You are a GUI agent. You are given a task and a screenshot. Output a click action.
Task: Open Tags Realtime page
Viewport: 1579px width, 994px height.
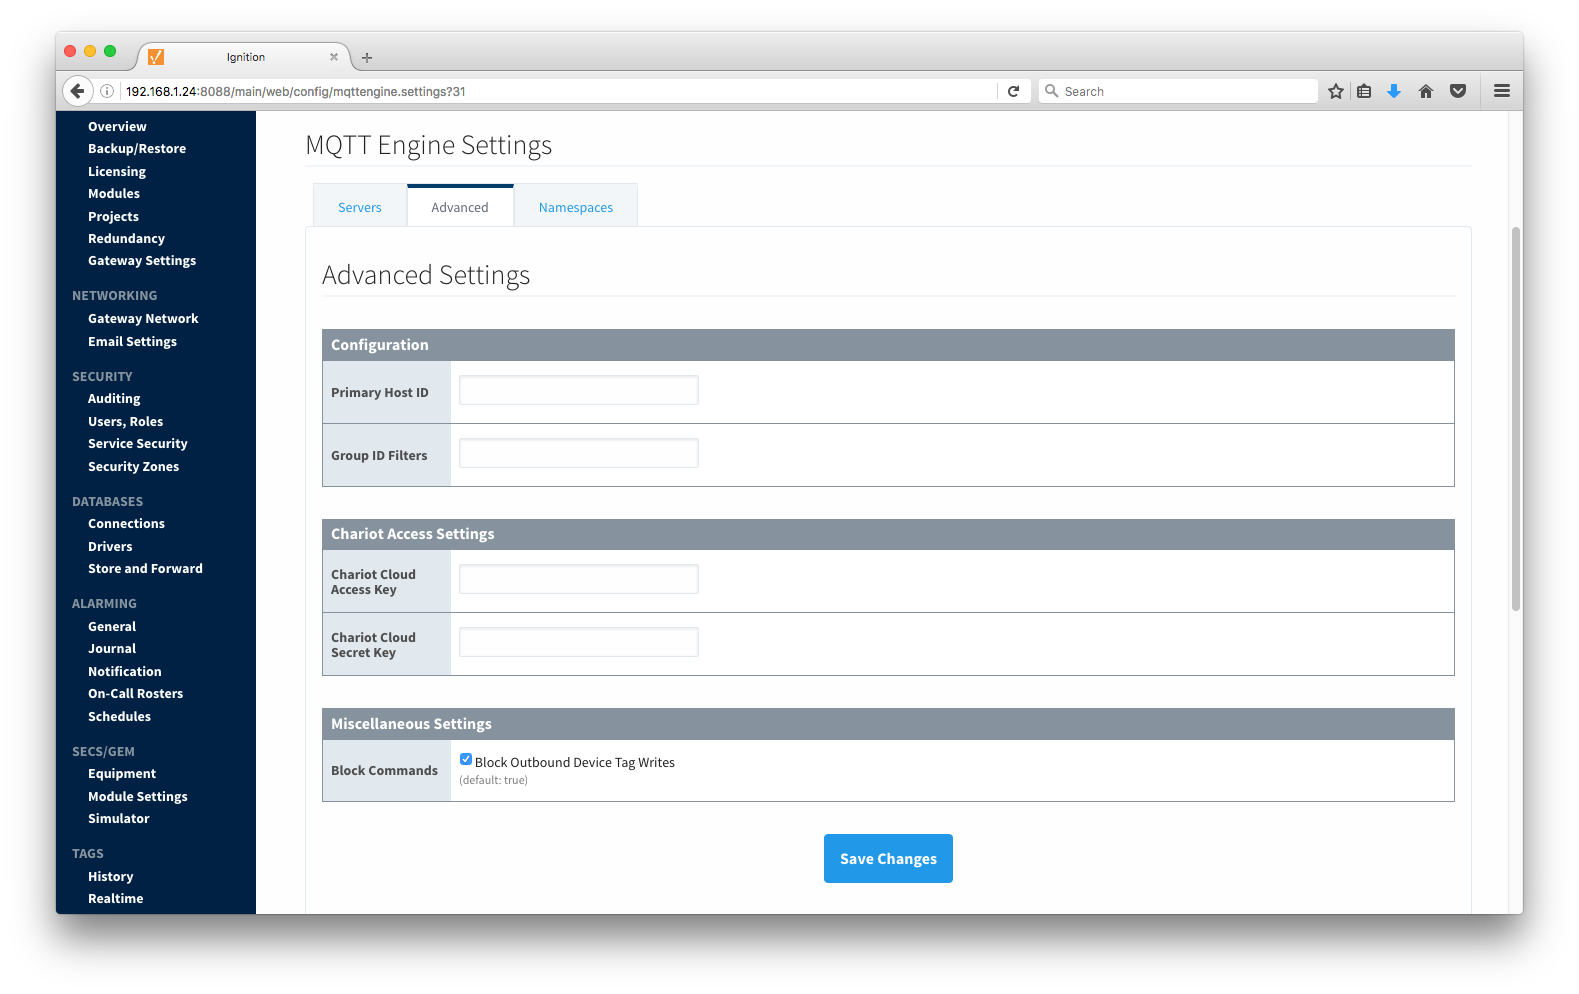[115, 899]
